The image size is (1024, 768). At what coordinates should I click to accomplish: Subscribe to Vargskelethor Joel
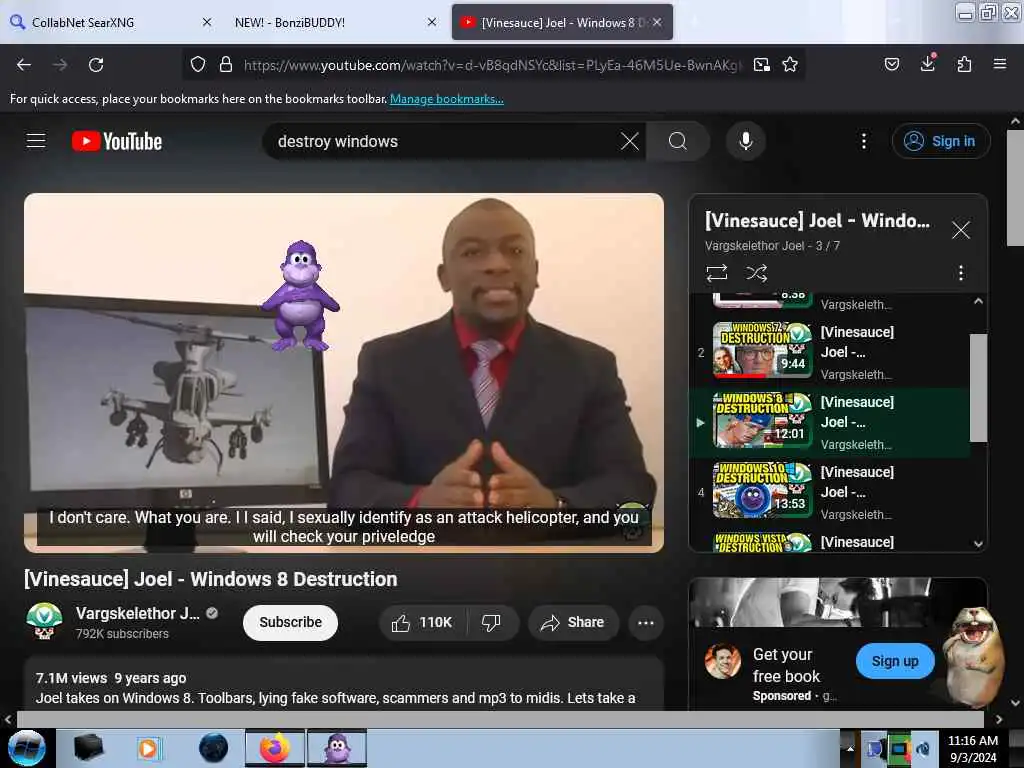291,623
